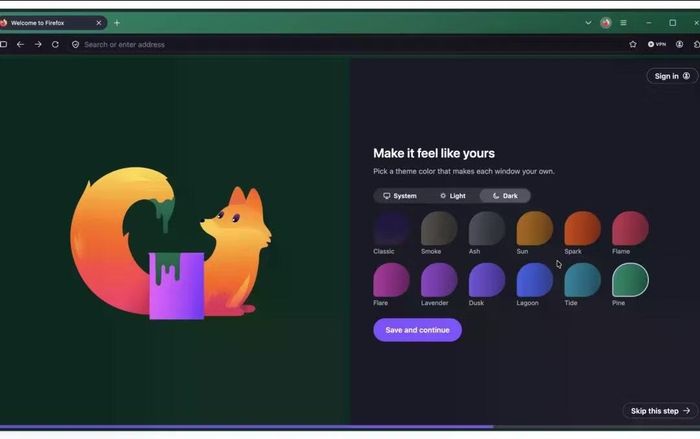
Task: Go back using the back arrow
Action: pos(20,44)
